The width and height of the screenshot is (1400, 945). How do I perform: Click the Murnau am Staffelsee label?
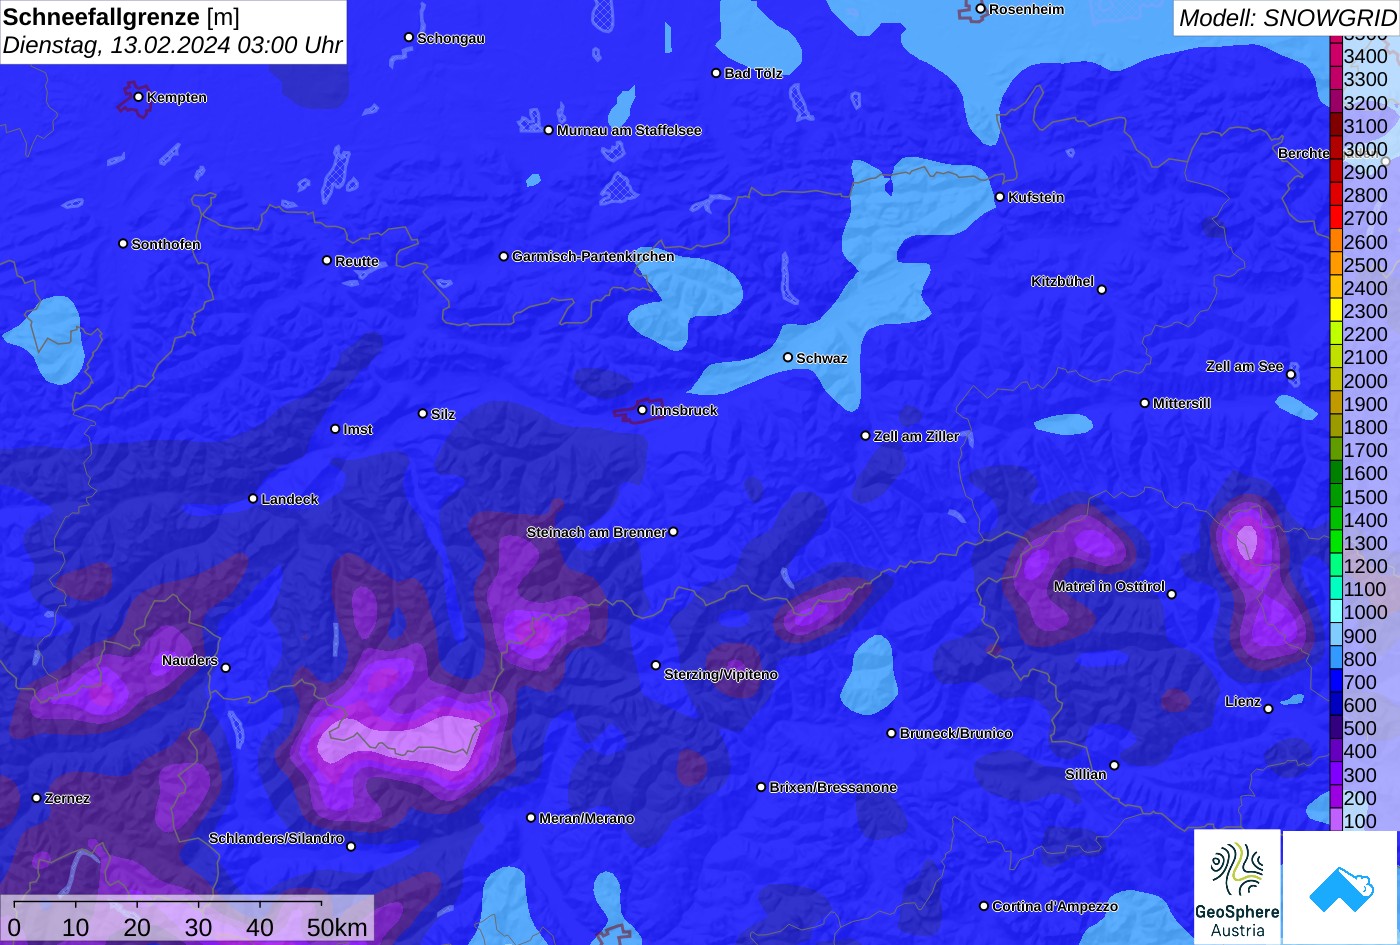click(629, 130)
